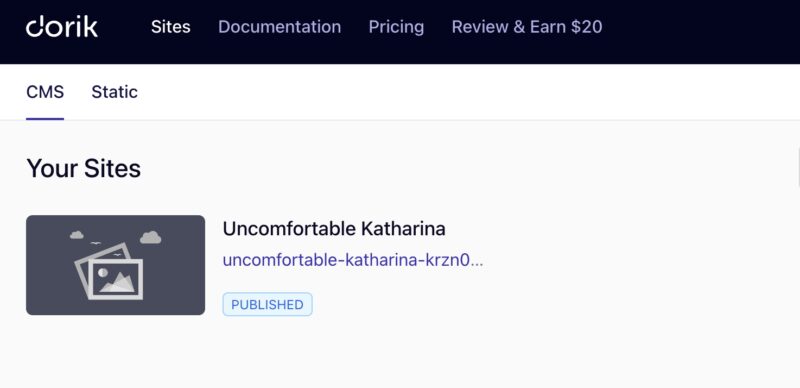The height and width of the screenshot is (388, 800).
Task: Open the Sites navigation item
Action: click(170, 27)
